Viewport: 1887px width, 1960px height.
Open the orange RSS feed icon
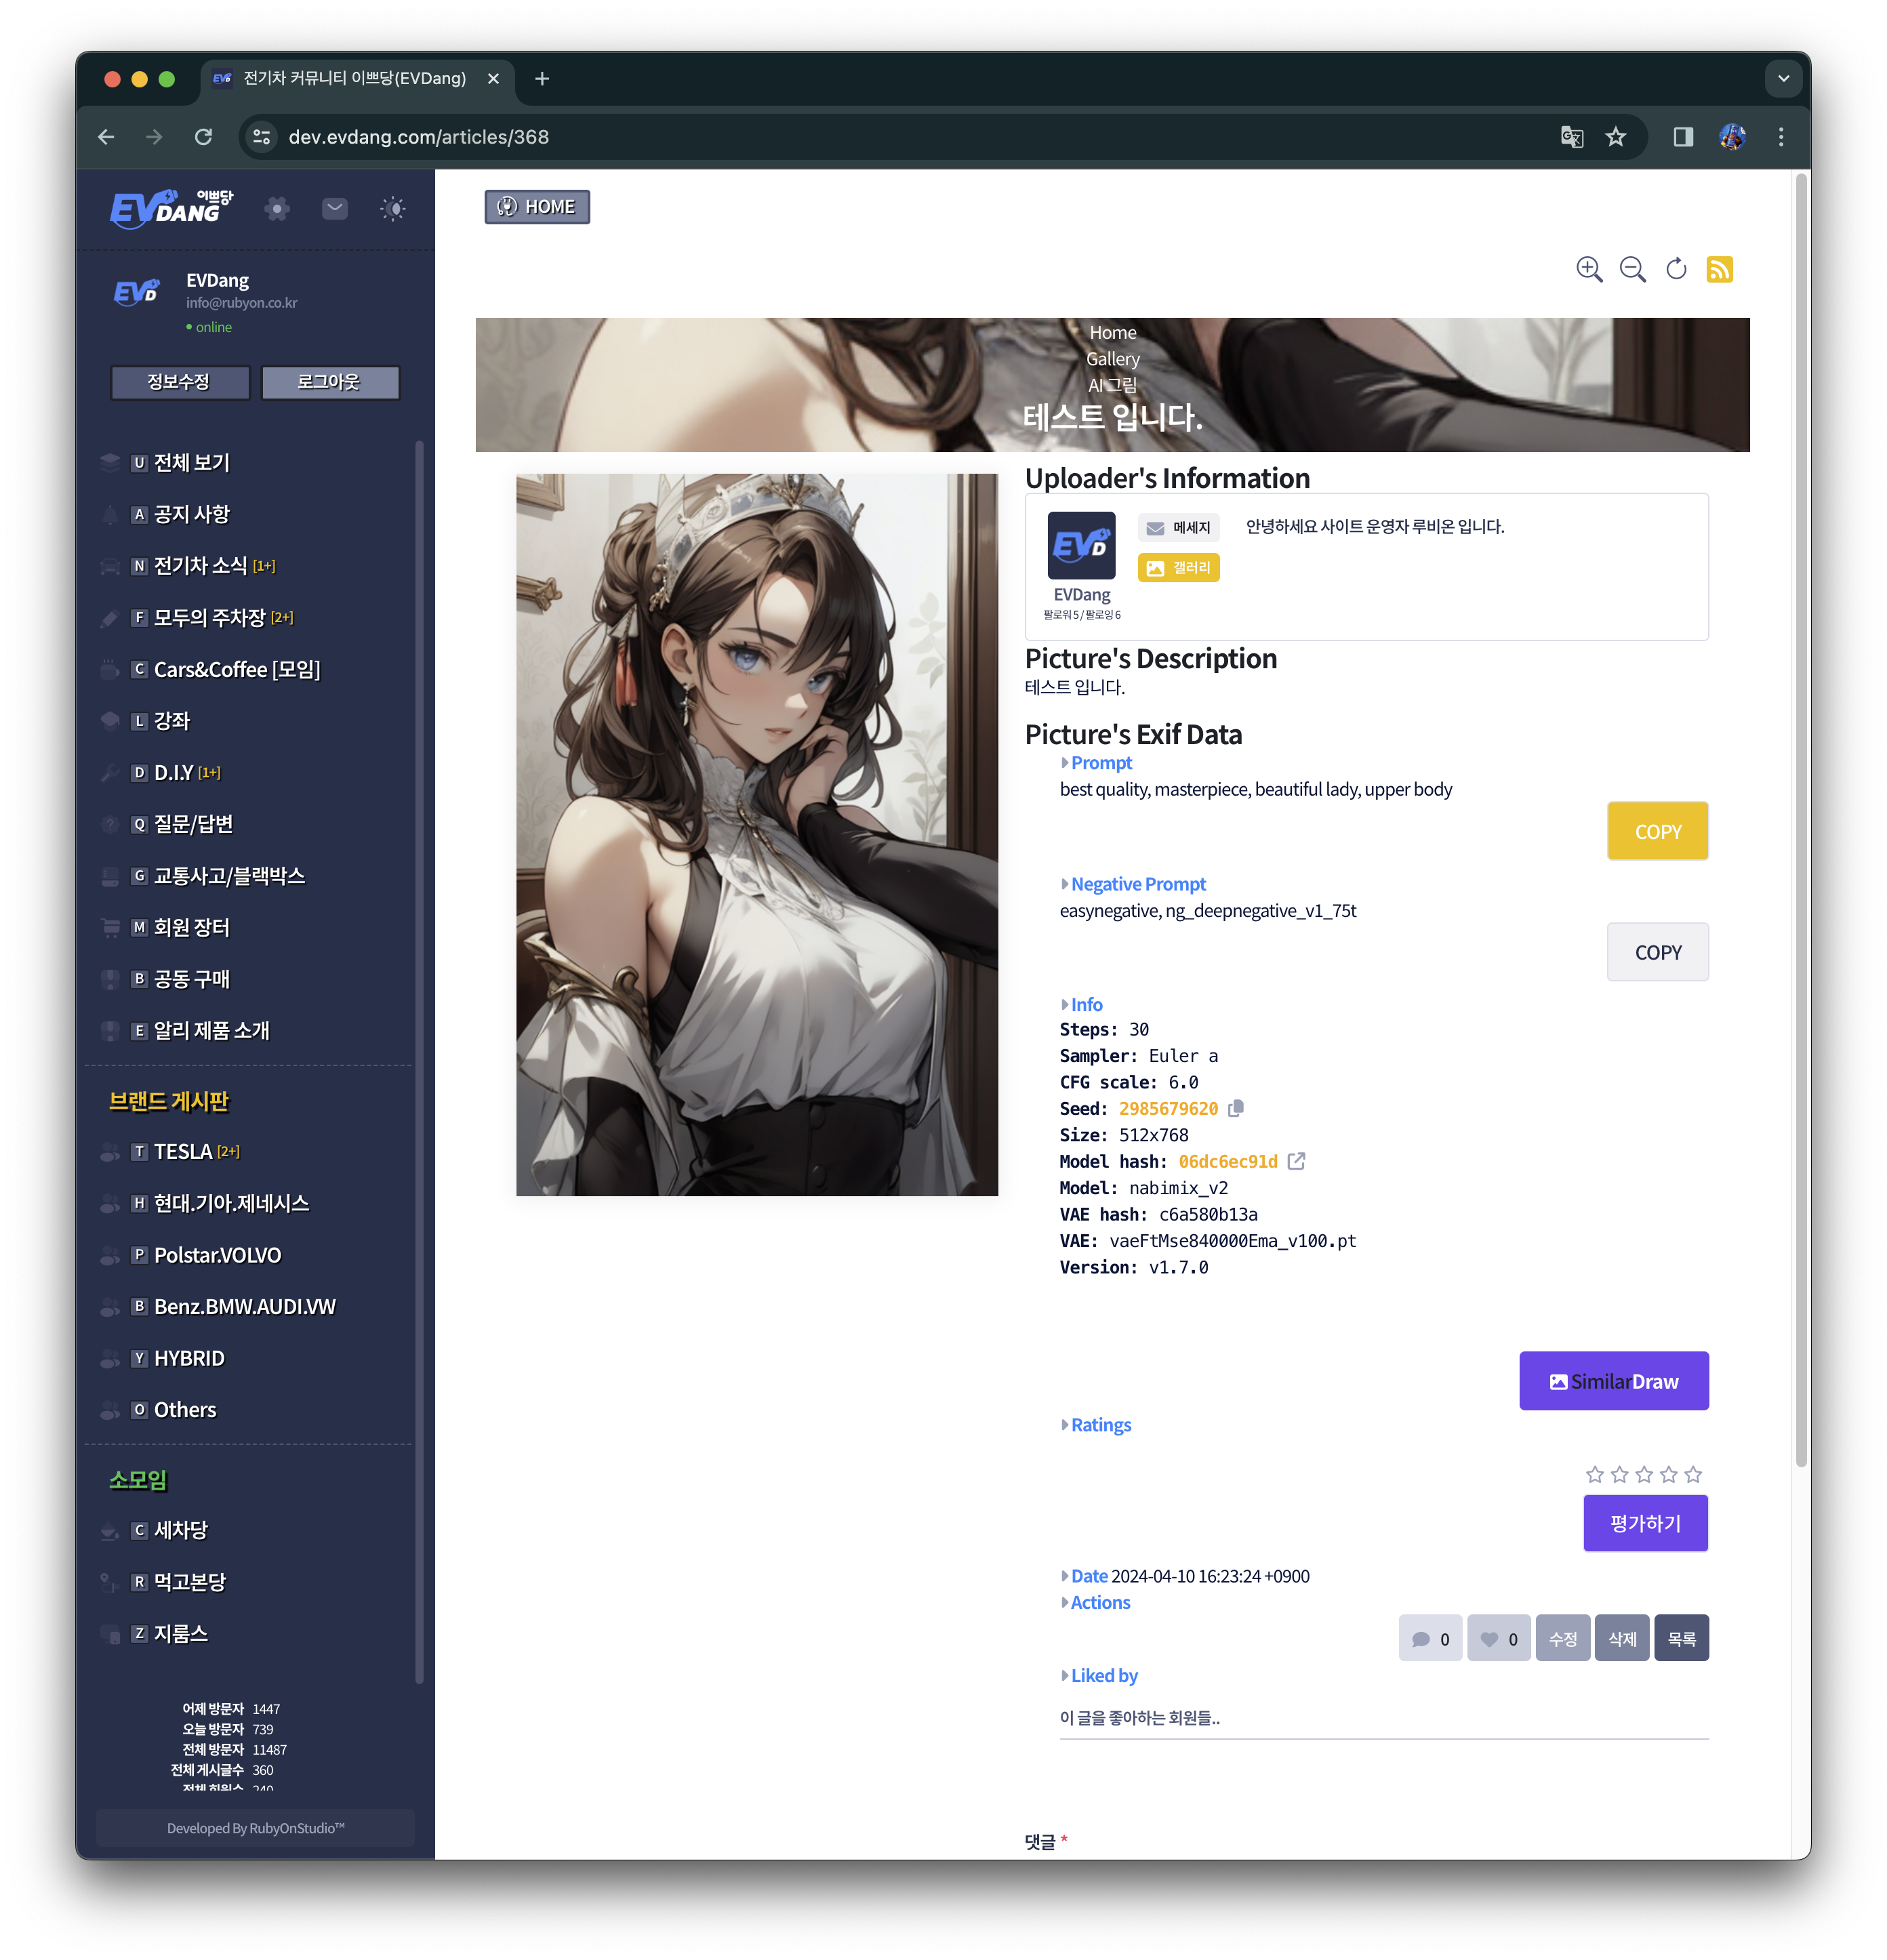coord(1719,269)
